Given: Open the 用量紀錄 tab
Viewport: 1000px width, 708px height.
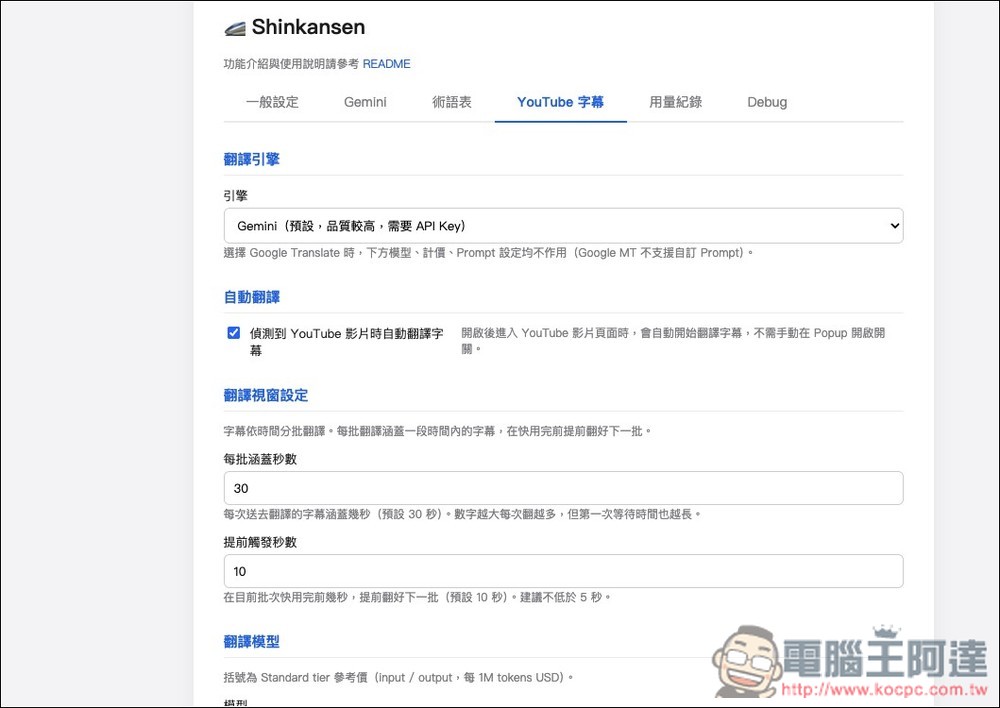Looking at the screenshot, I should tap(675, 102).
